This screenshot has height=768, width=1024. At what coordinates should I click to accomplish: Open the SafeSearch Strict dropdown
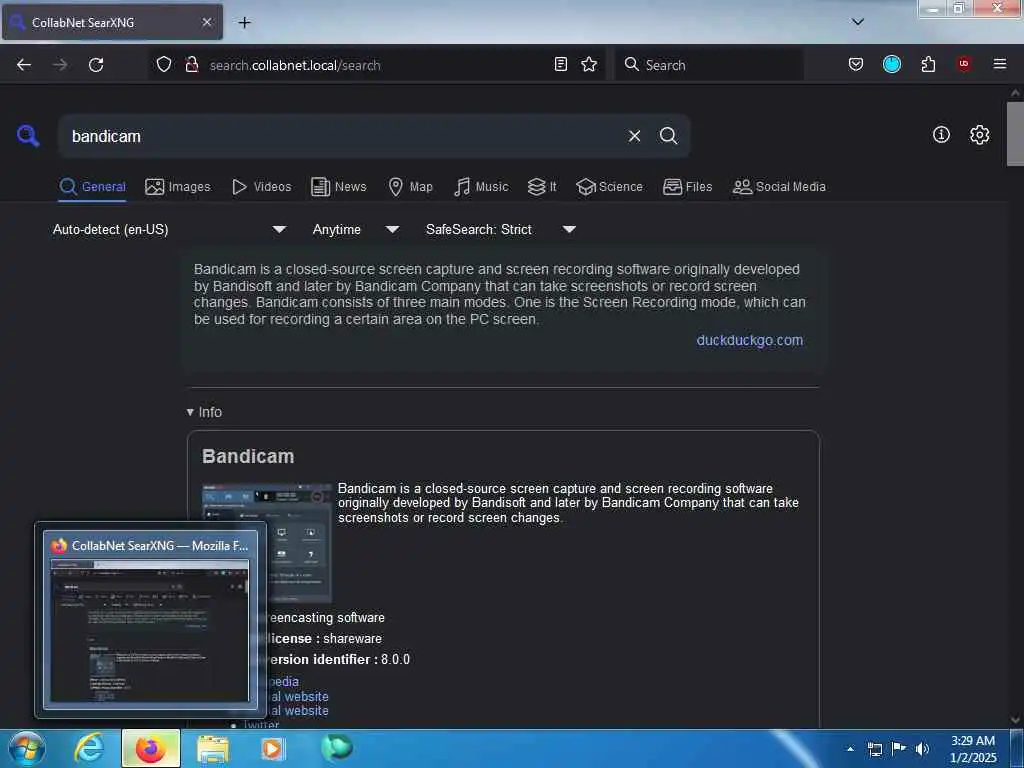coord(500,229)
